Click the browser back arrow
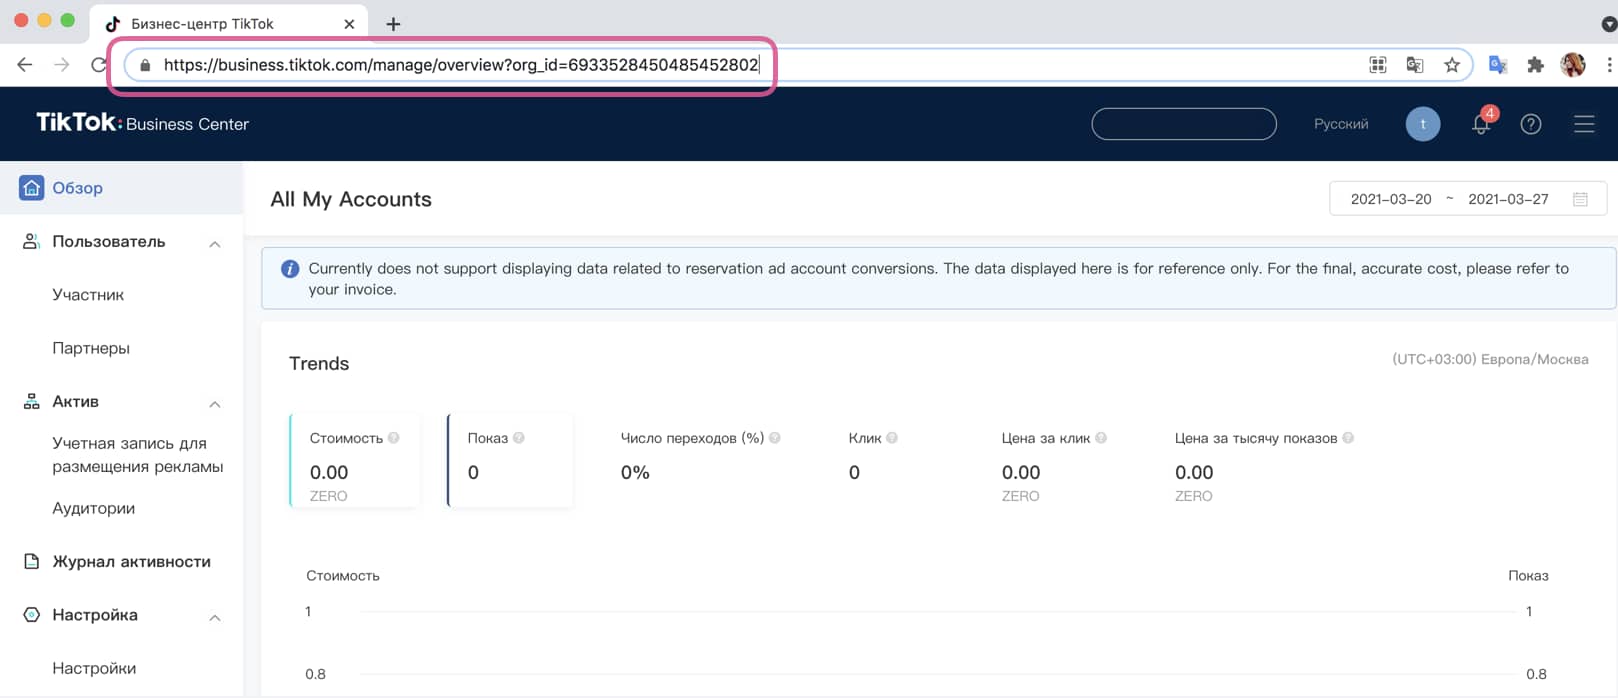This screenshot has height=698, width=1618. (x=25, y=65)
